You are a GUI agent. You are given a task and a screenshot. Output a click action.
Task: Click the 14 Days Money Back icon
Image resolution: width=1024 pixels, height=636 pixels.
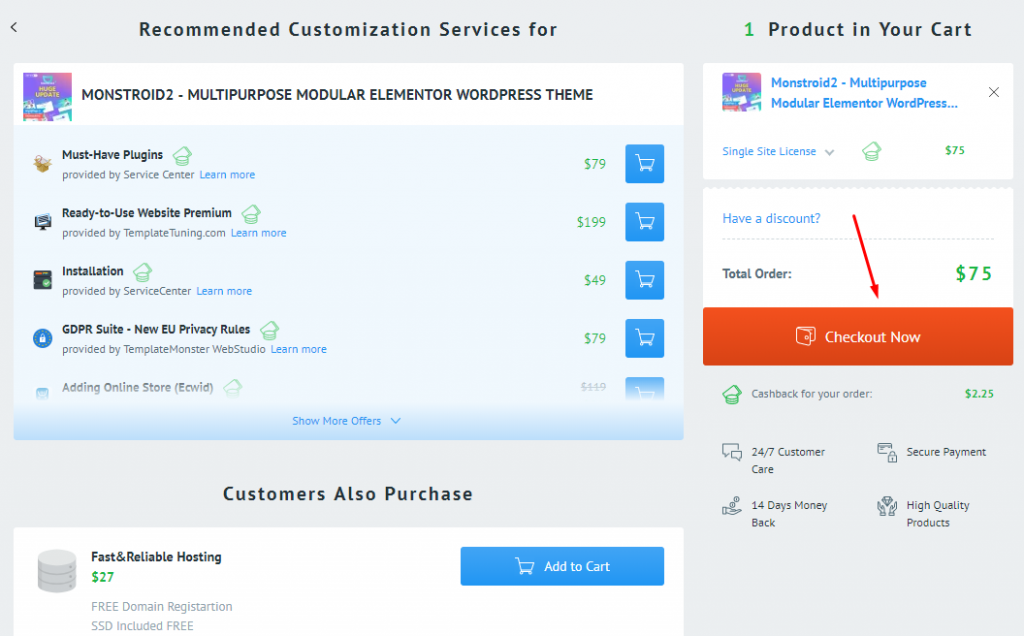coord(731,506)
